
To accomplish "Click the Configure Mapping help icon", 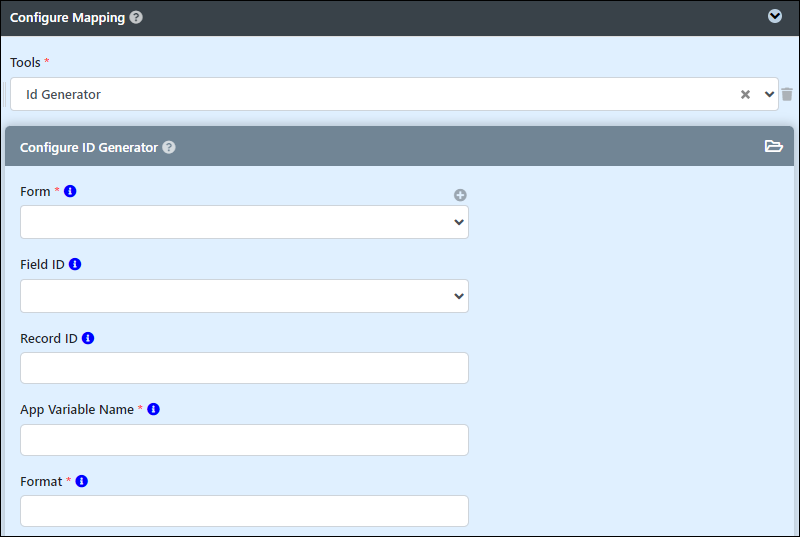I will click(136, 17).
